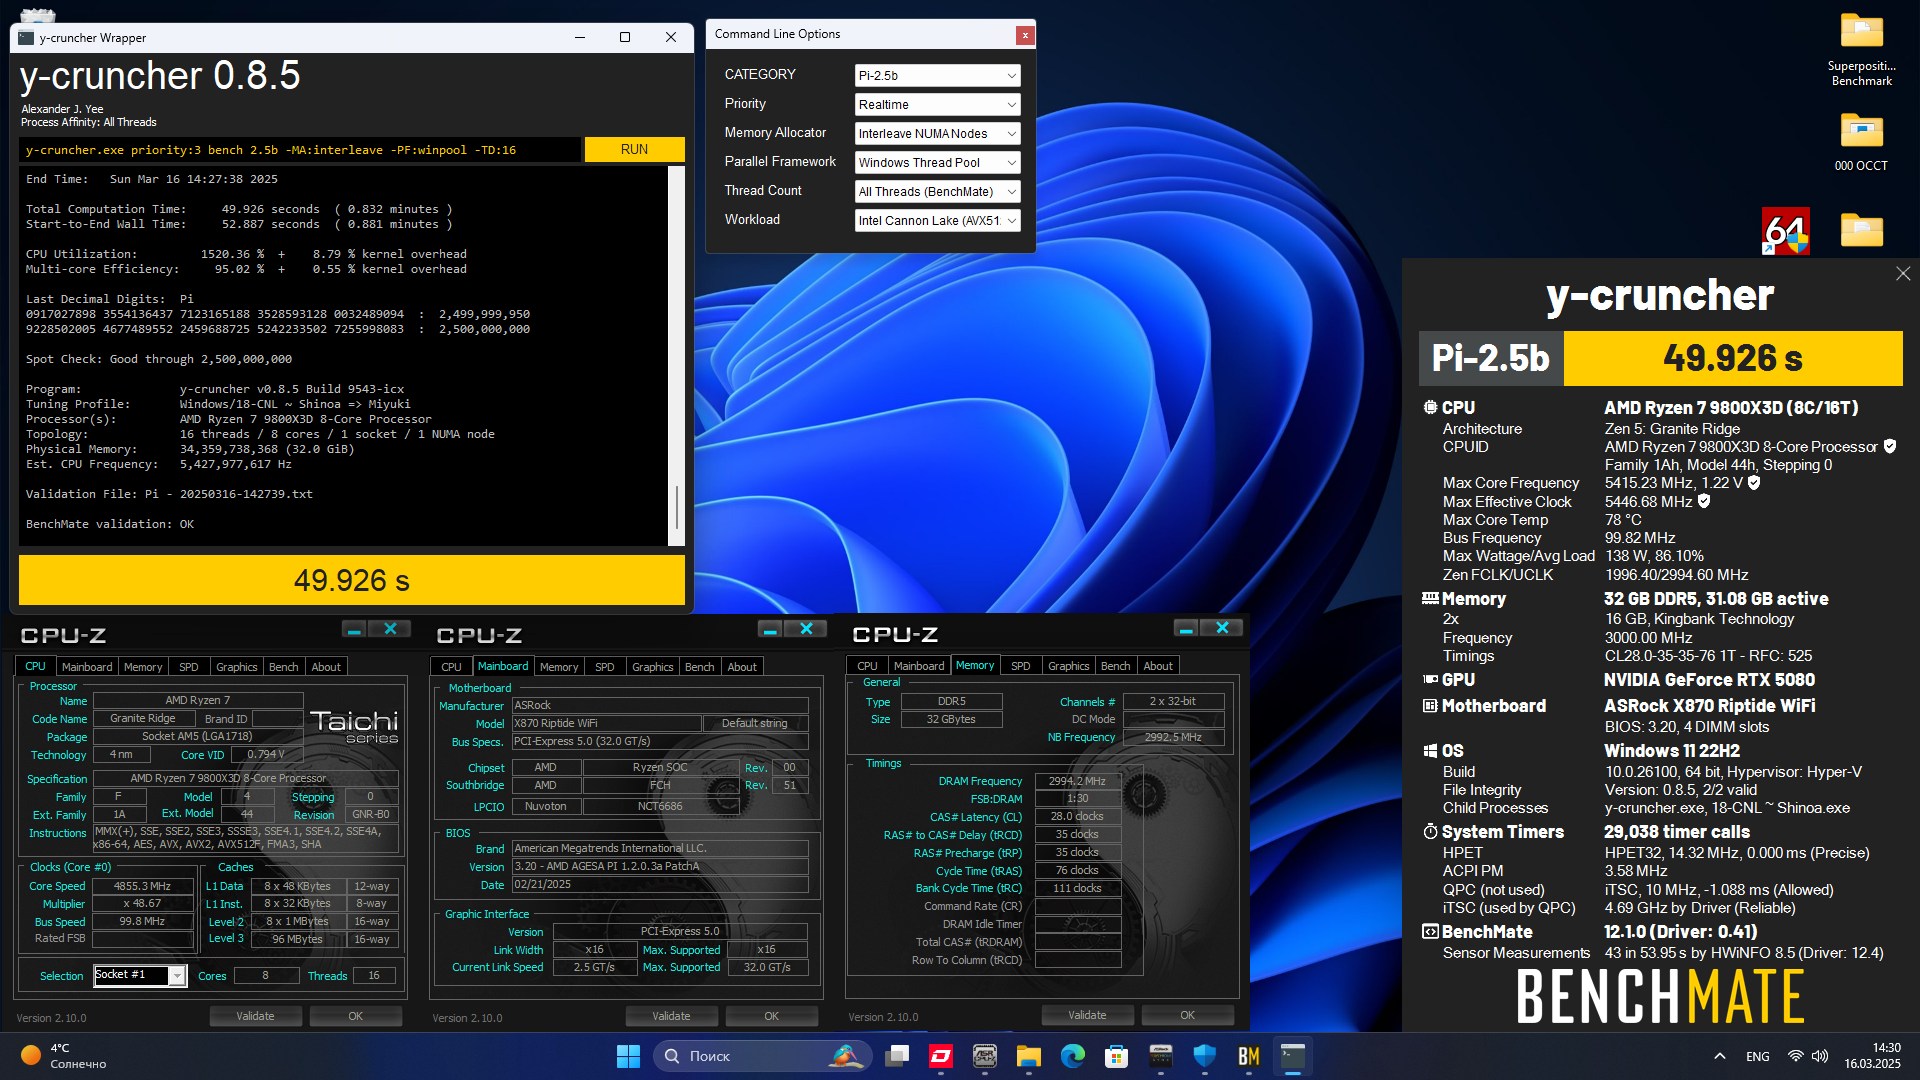Click the command line text field in y-cruncher
Image resolution: width=1920 pixels, height=1080 pixels.
tap(300, 150)
